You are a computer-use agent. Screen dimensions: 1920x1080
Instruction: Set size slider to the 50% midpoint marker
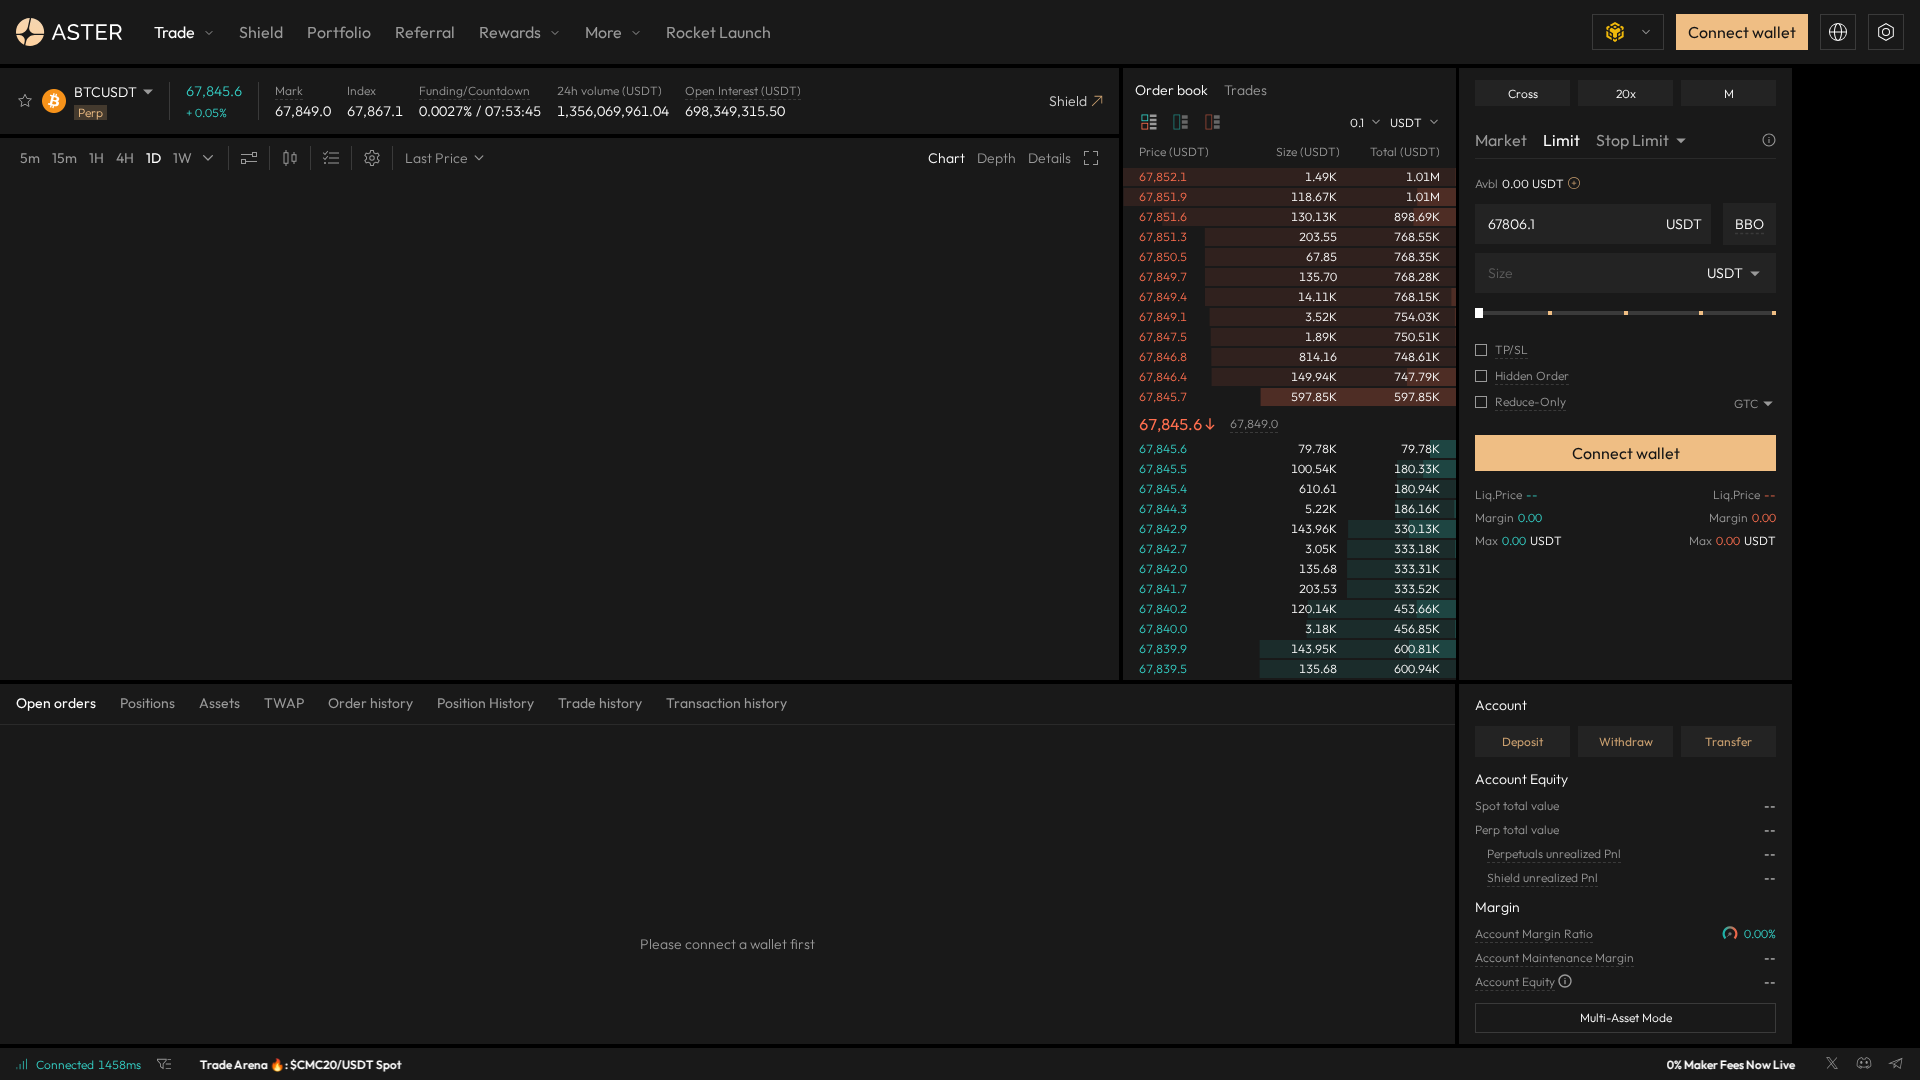tap(1626, 313)
